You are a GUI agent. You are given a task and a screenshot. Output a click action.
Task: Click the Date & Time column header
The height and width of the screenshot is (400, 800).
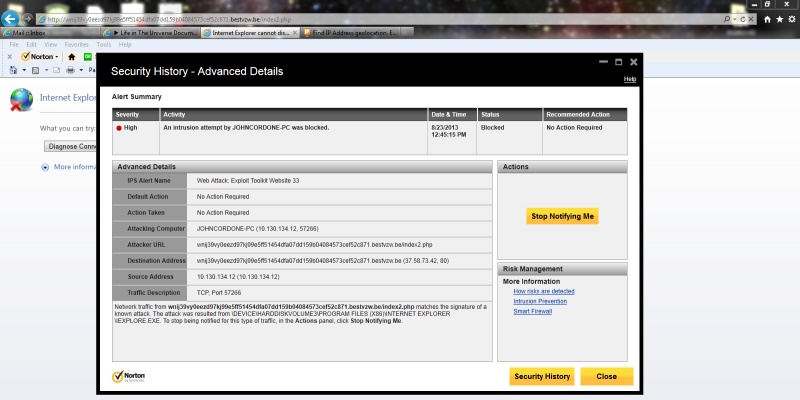(452, 114)
